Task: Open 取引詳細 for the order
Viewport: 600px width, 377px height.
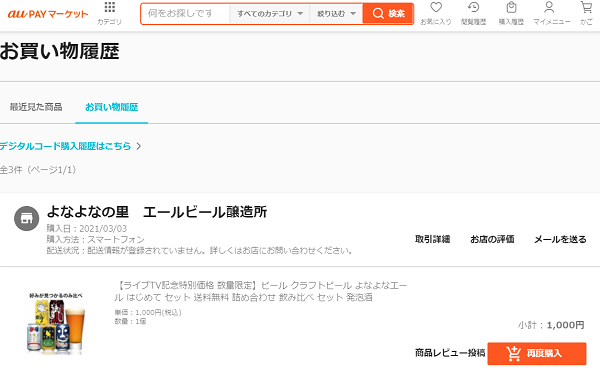Action: 432,240
